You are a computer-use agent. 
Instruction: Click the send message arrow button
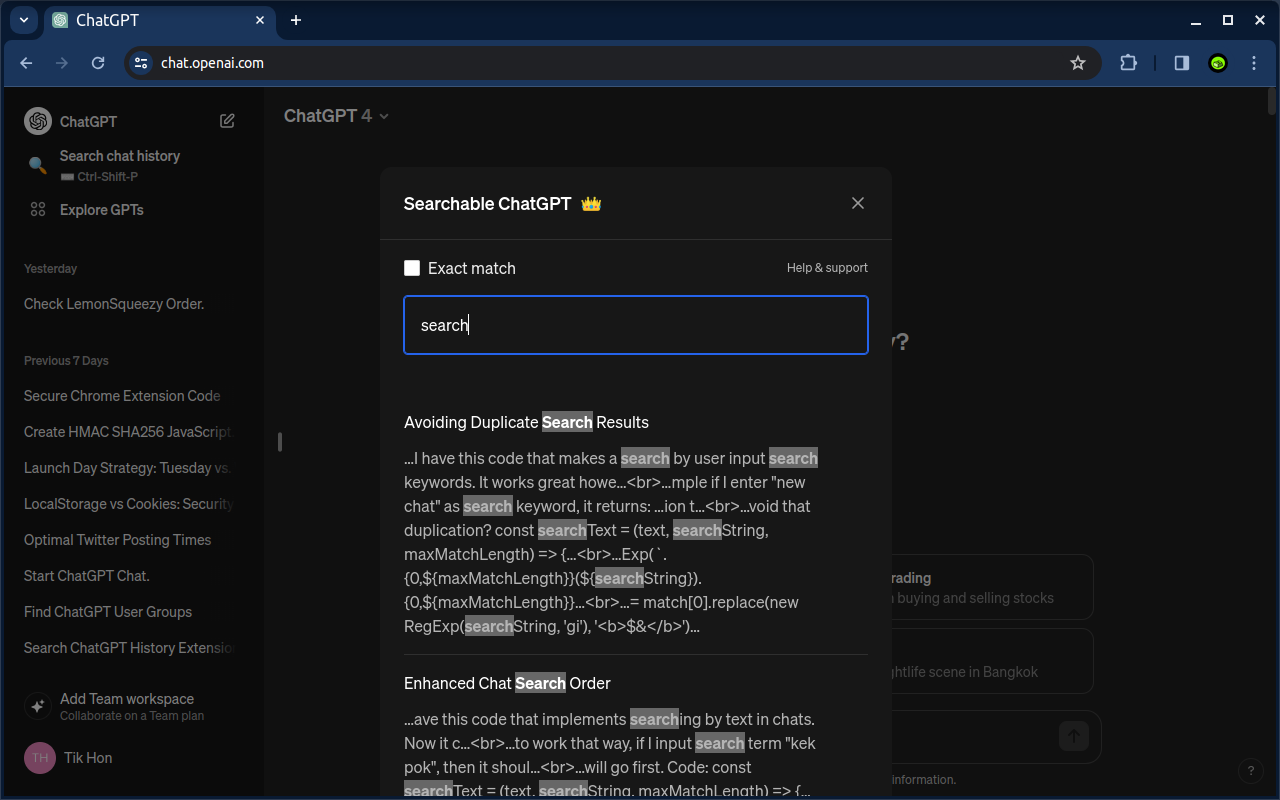(x=1074, y=737)
